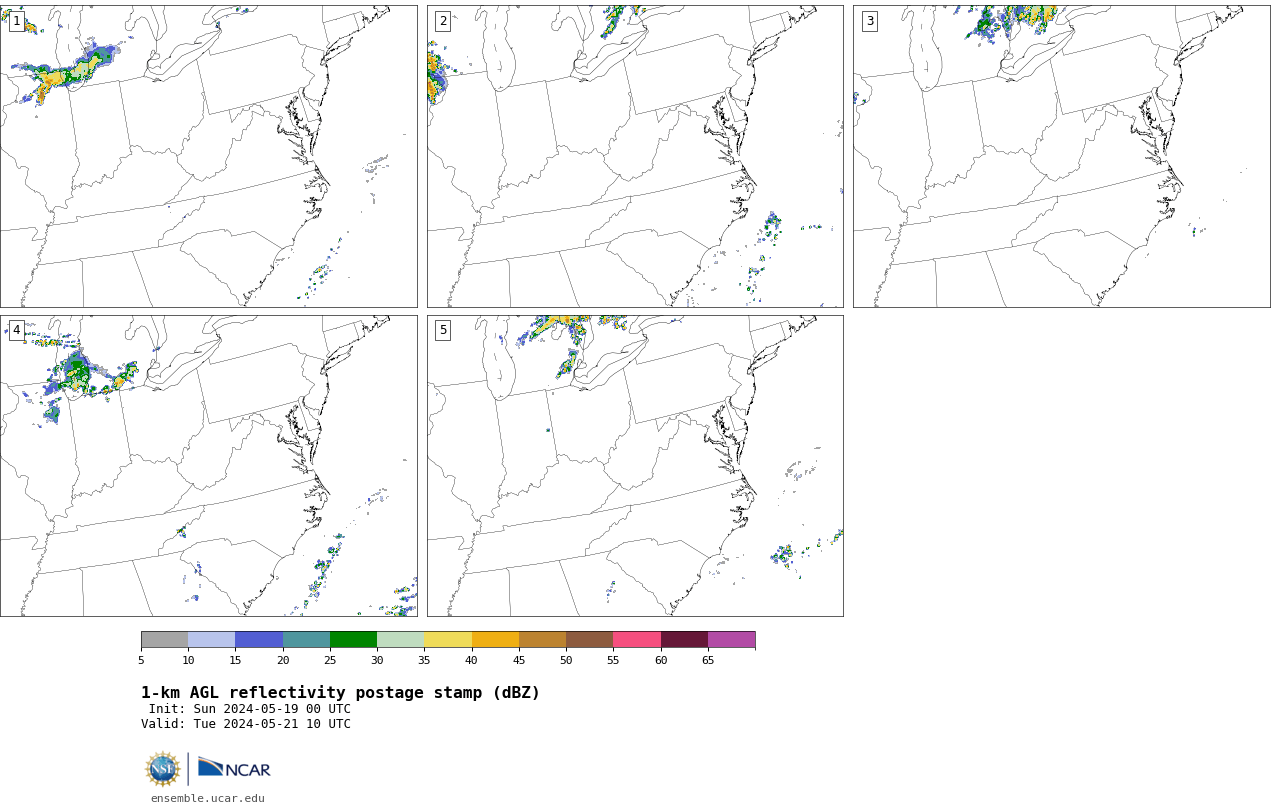This screenshot has width=1280, height=809.
Task: Click the yellow 35-40 dBZ swatch
Action: coord(448,640)
